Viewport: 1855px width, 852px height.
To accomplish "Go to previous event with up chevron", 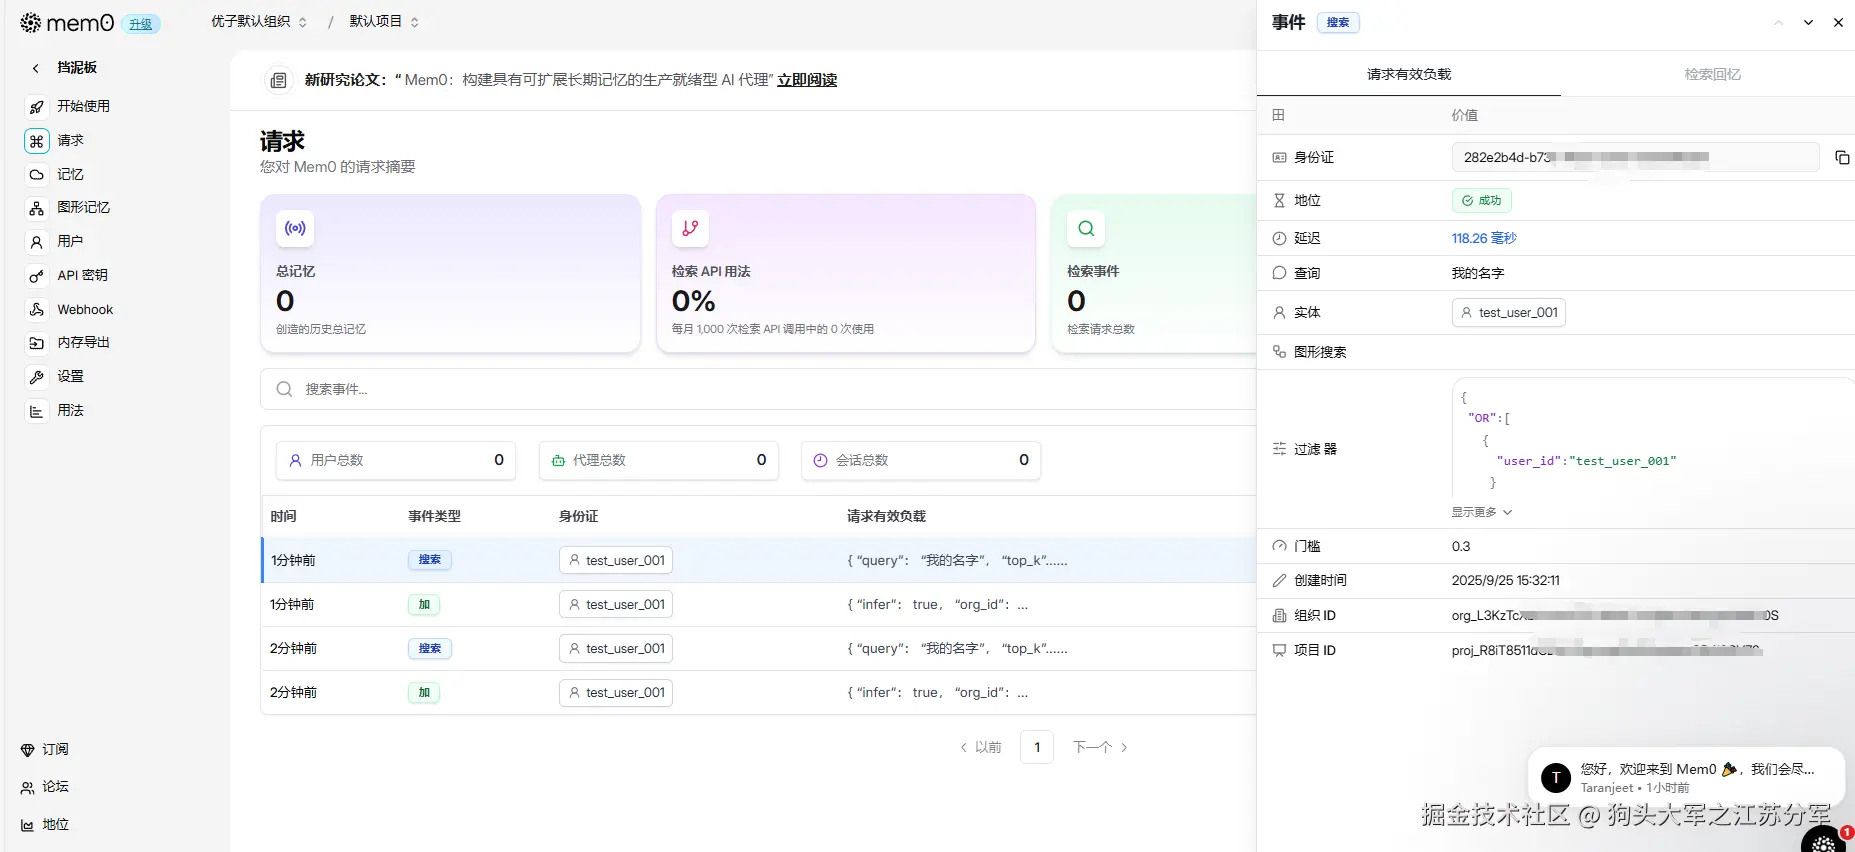I will pos(1778,23).
